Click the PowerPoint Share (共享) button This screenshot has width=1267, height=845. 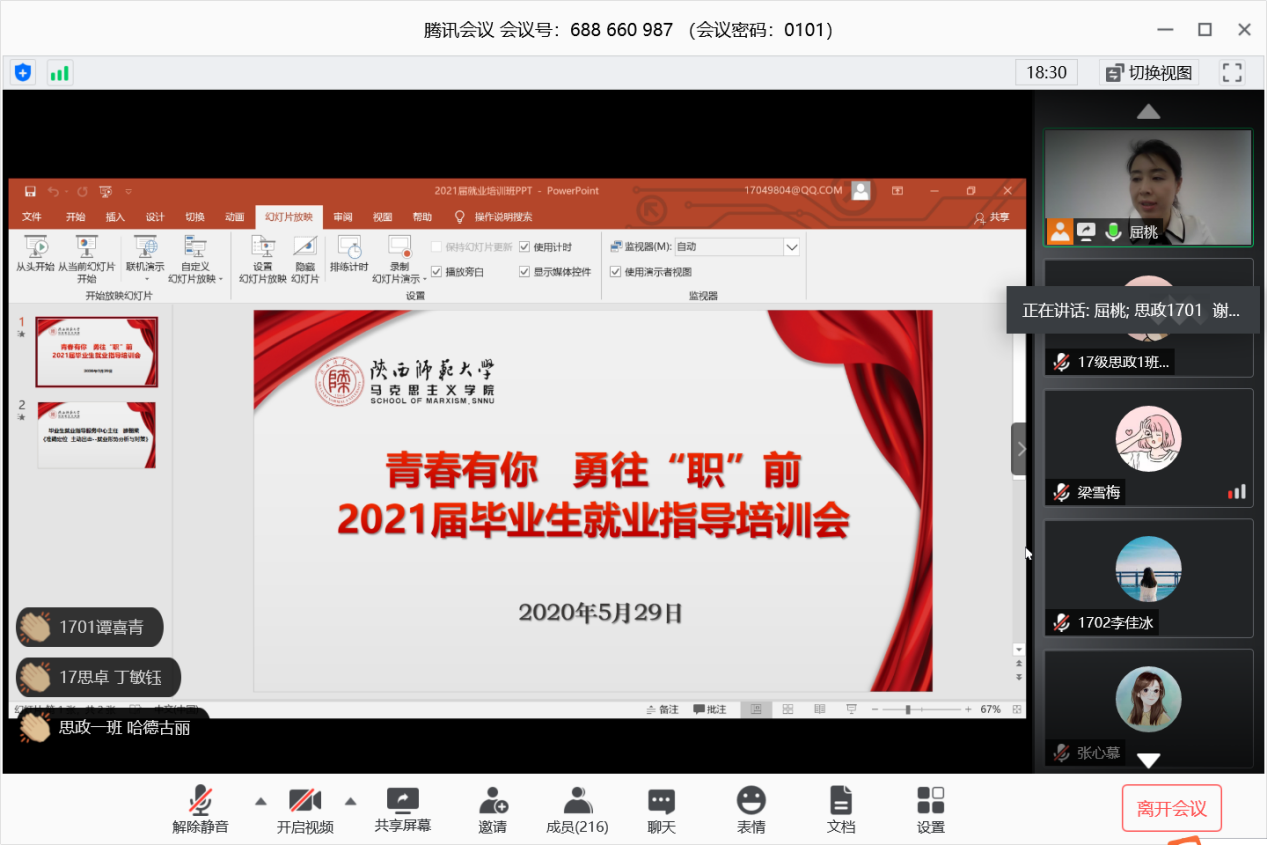coord(992,217)
